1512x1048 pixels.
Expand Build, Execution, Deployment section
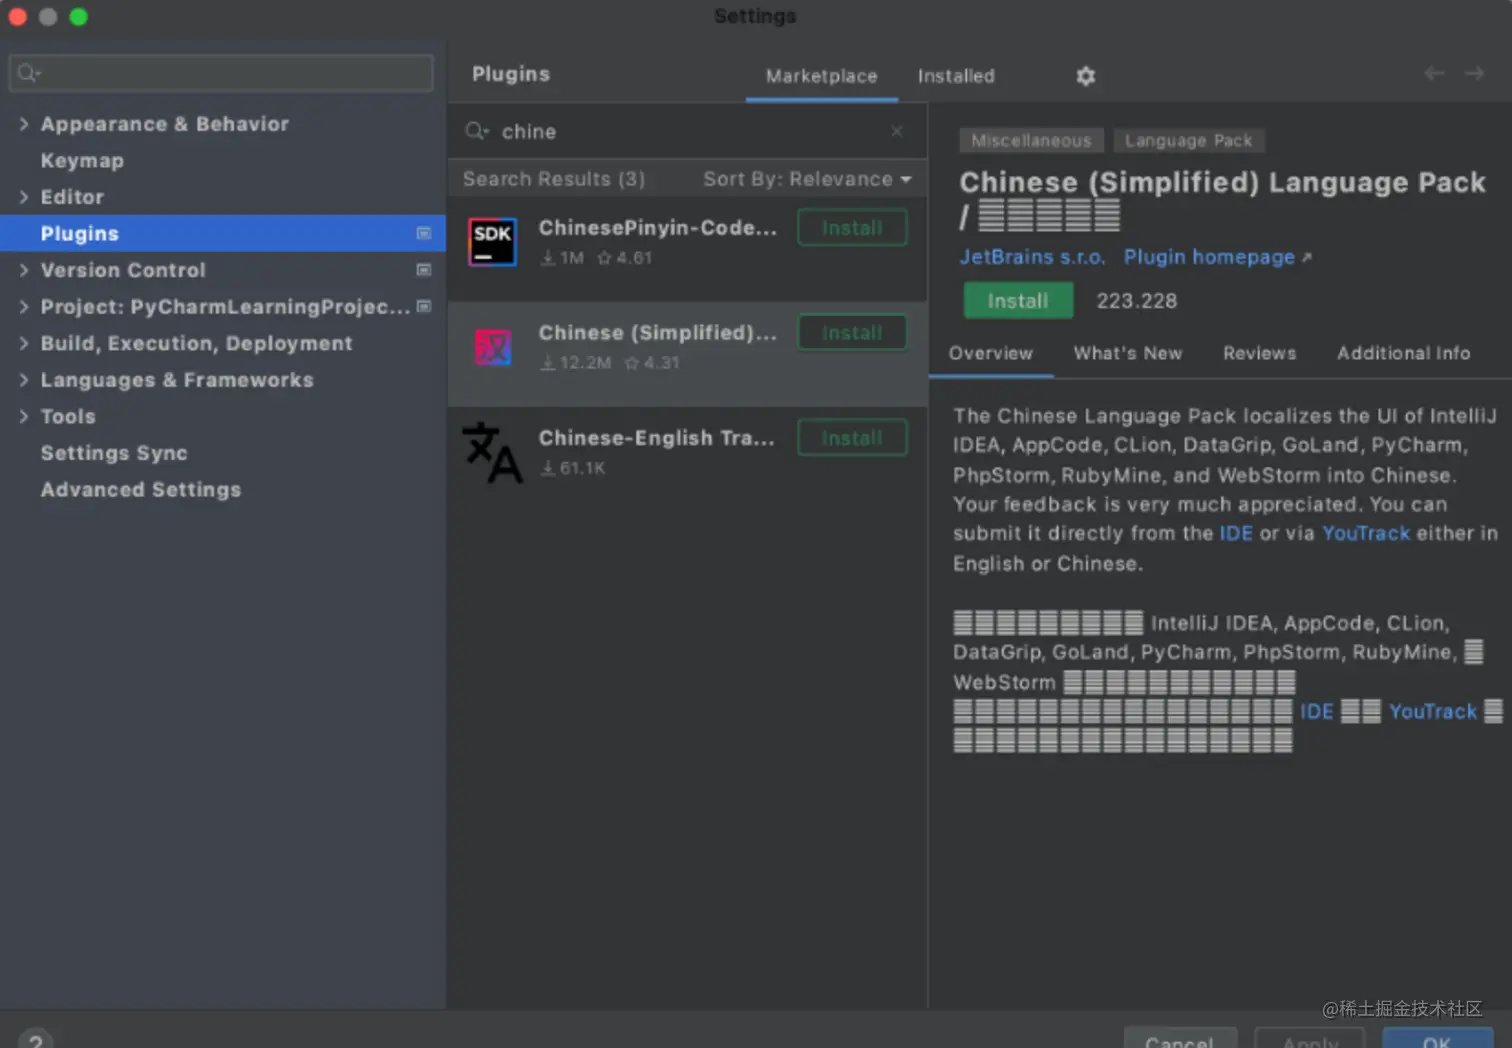click(x=24, y=343)
